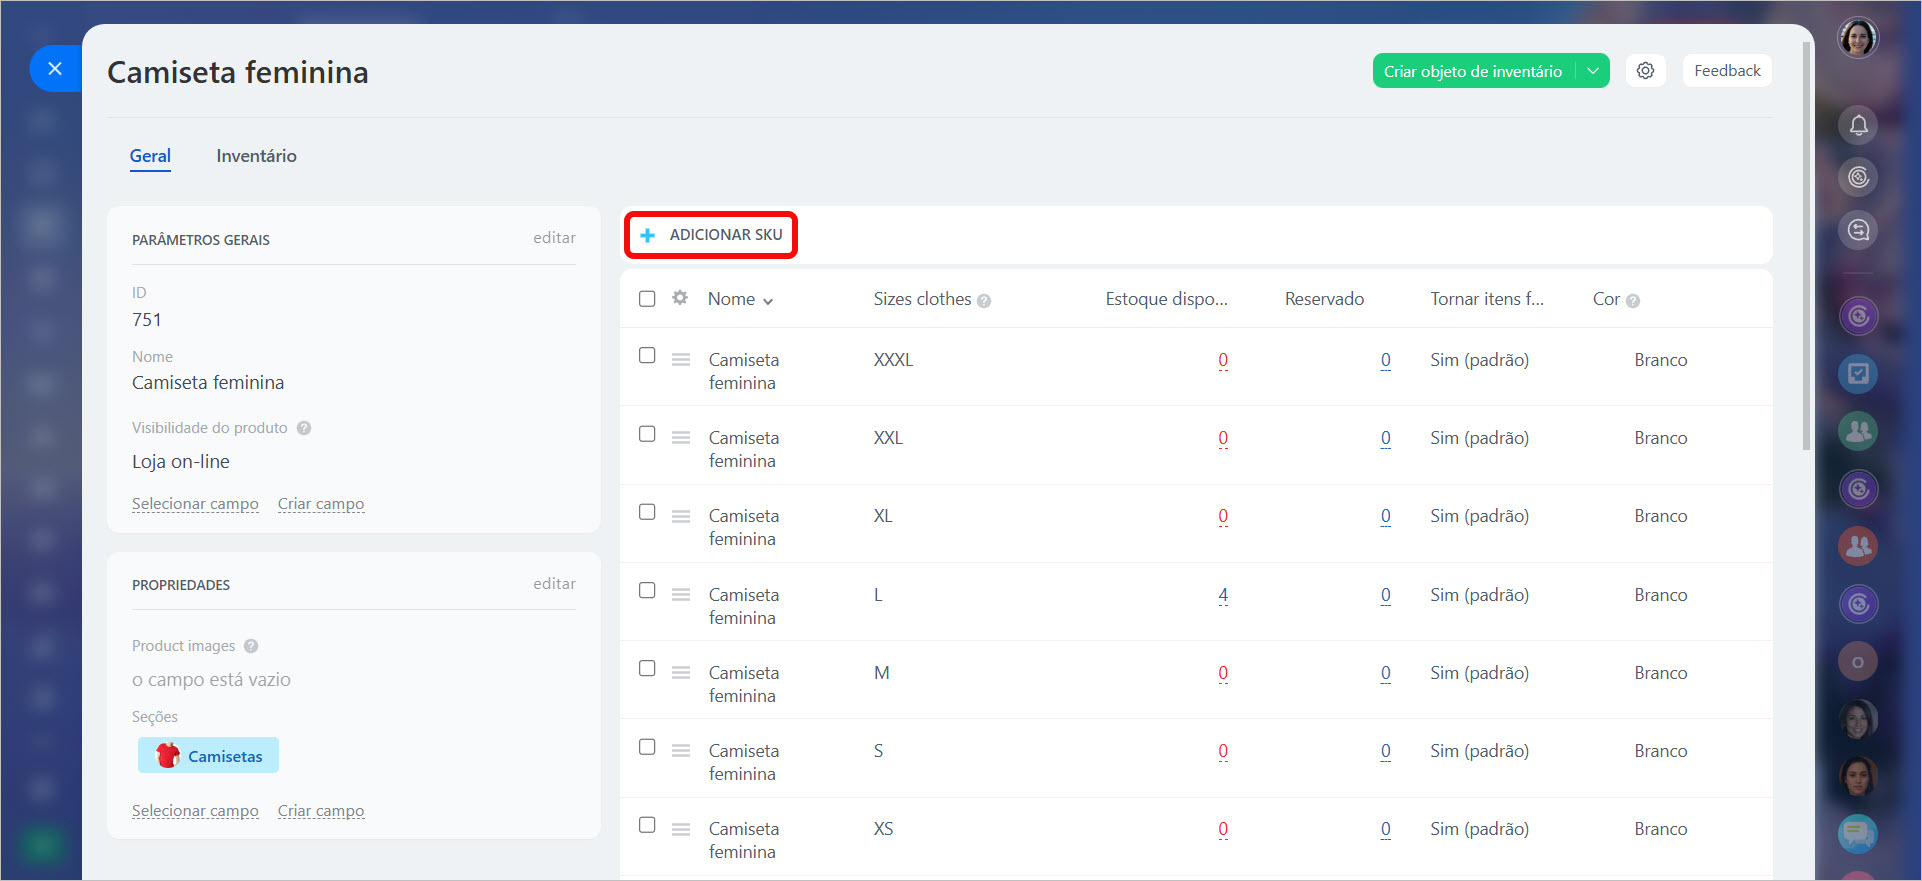Click the XL size cell
This screenshot has height=881, width=1922.
coord(883,516)
